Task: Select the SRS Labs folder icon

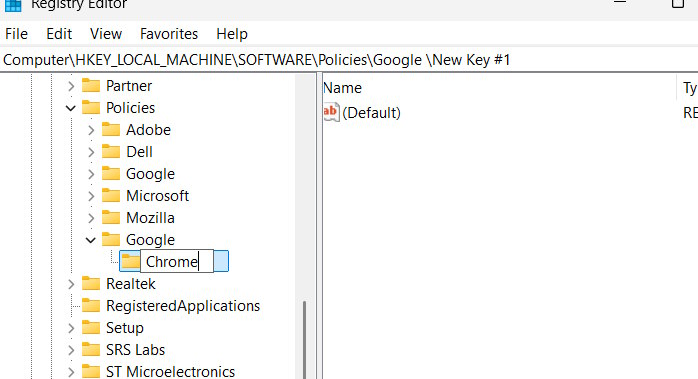Action: pos(91,350)
